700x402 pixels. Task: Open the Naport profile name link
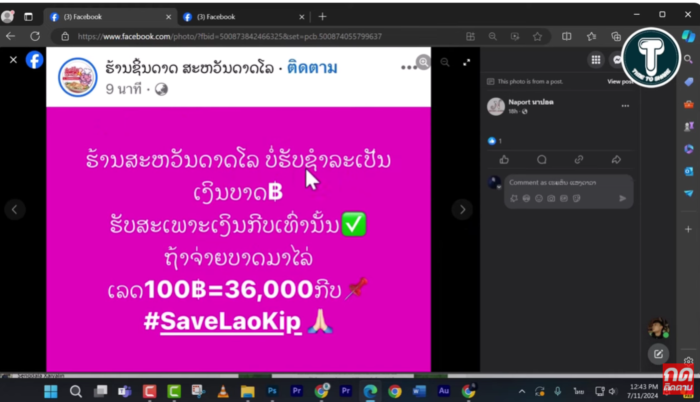[x=531, y=102]
